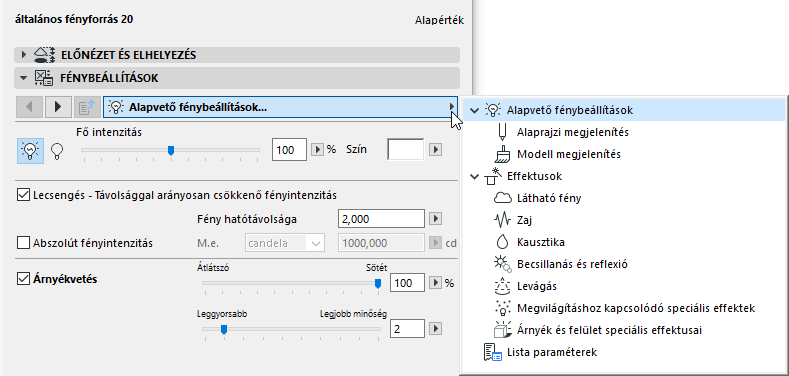
Task: Click the lightbulb icon beside Alapvető fénybeállítások menu entry
Action: (x=492, y=110)
